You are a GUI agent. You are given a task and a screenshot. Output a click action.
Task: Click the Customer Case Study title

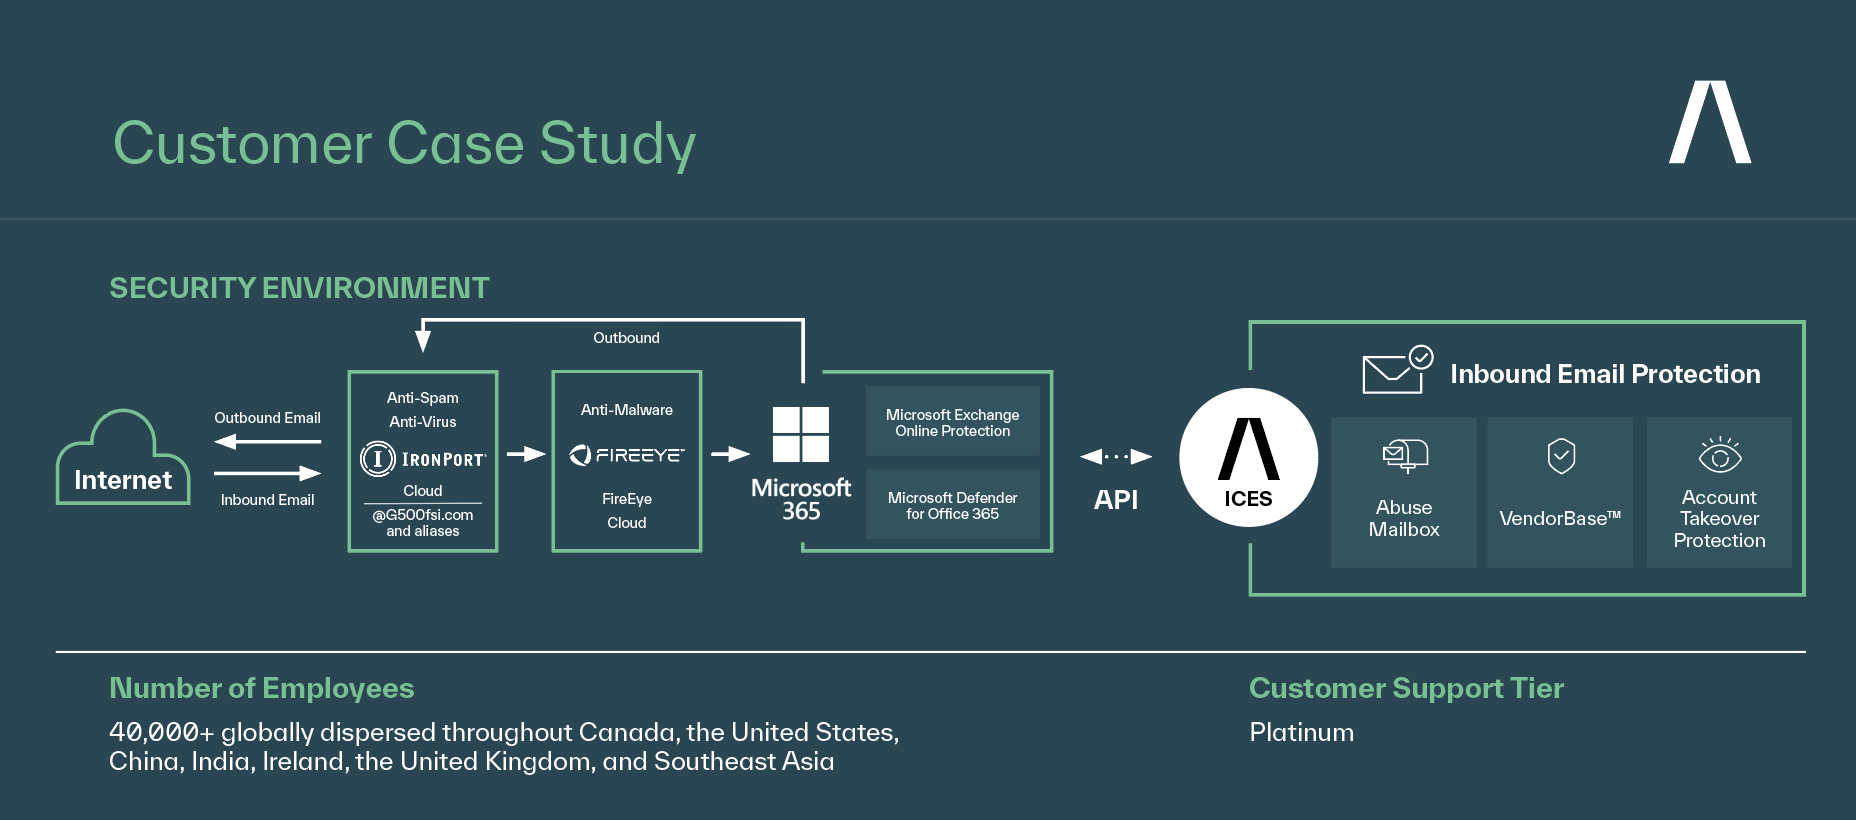pyautogui.click(x=404, y=143)
